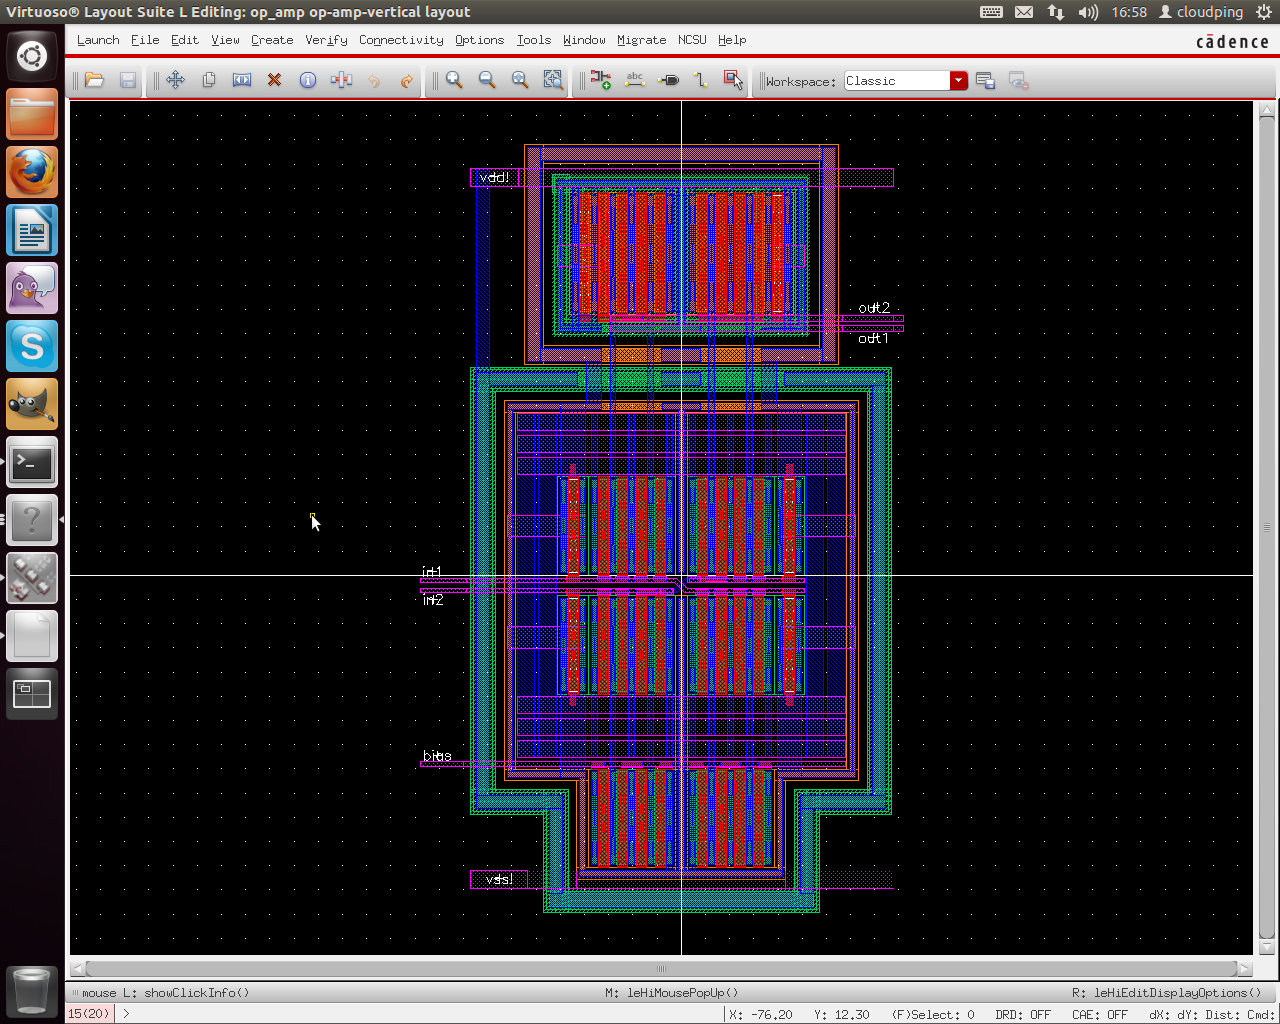The height and width of the screenshot is (1024, 1280).
Task: Open the Create menu
Action: (272, 40)
